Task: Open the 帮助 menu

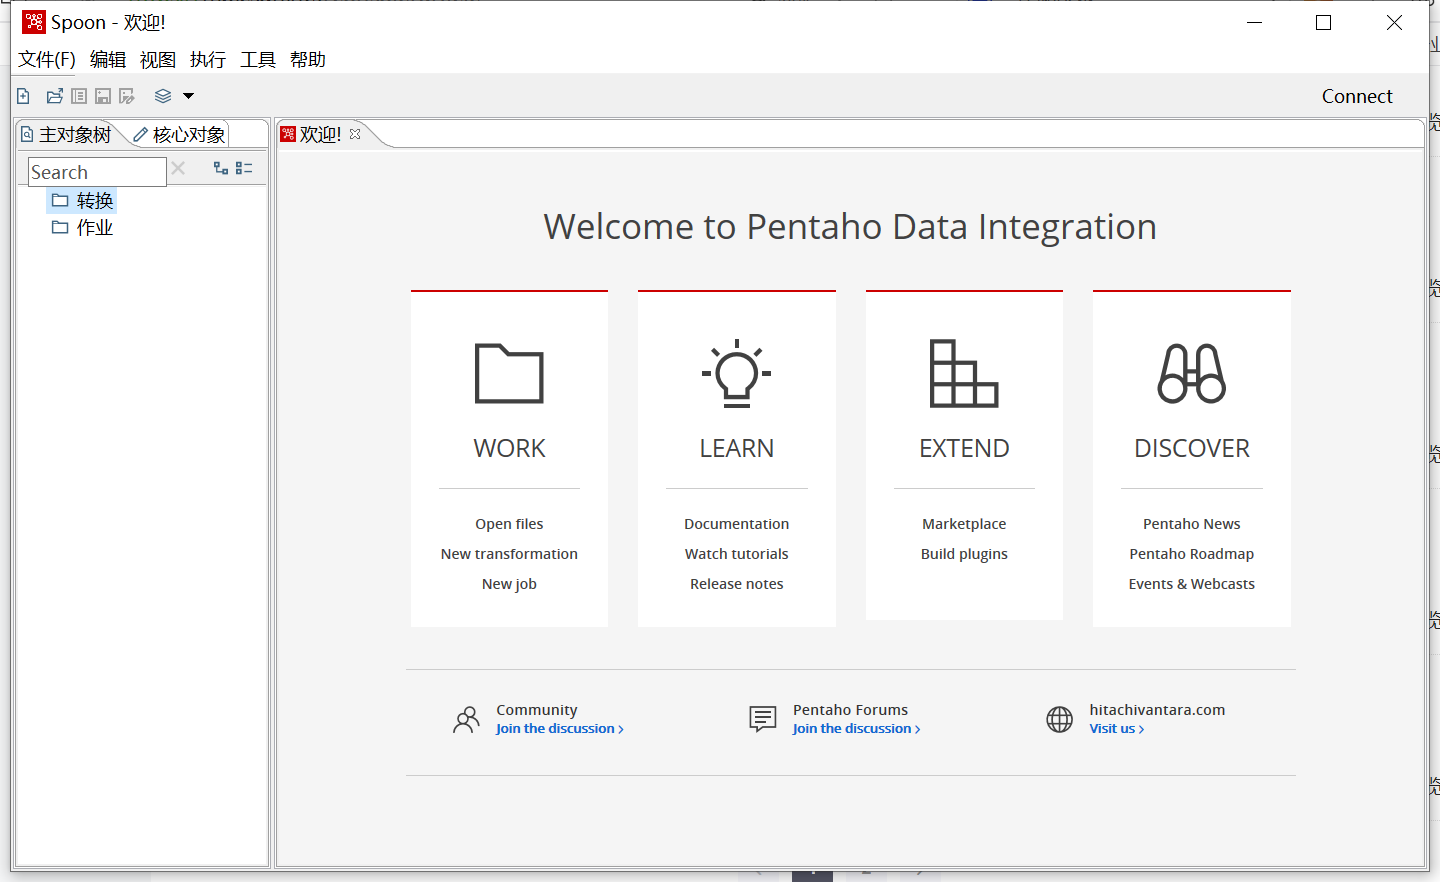Action: click(308, 60)
